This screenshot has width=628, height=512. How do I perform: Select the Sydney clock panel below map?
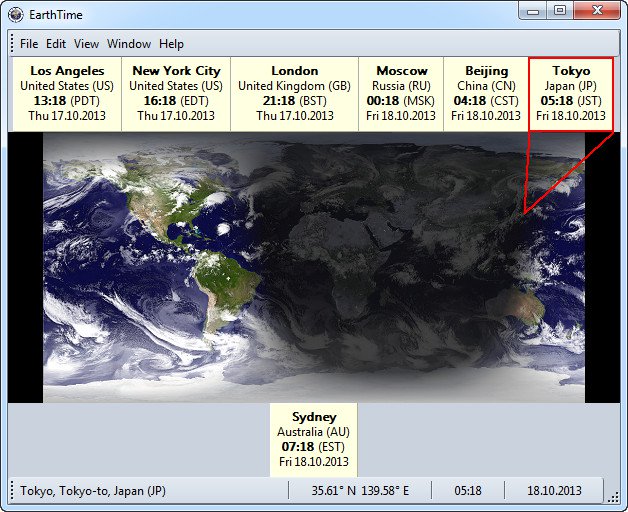coord(314,440)
